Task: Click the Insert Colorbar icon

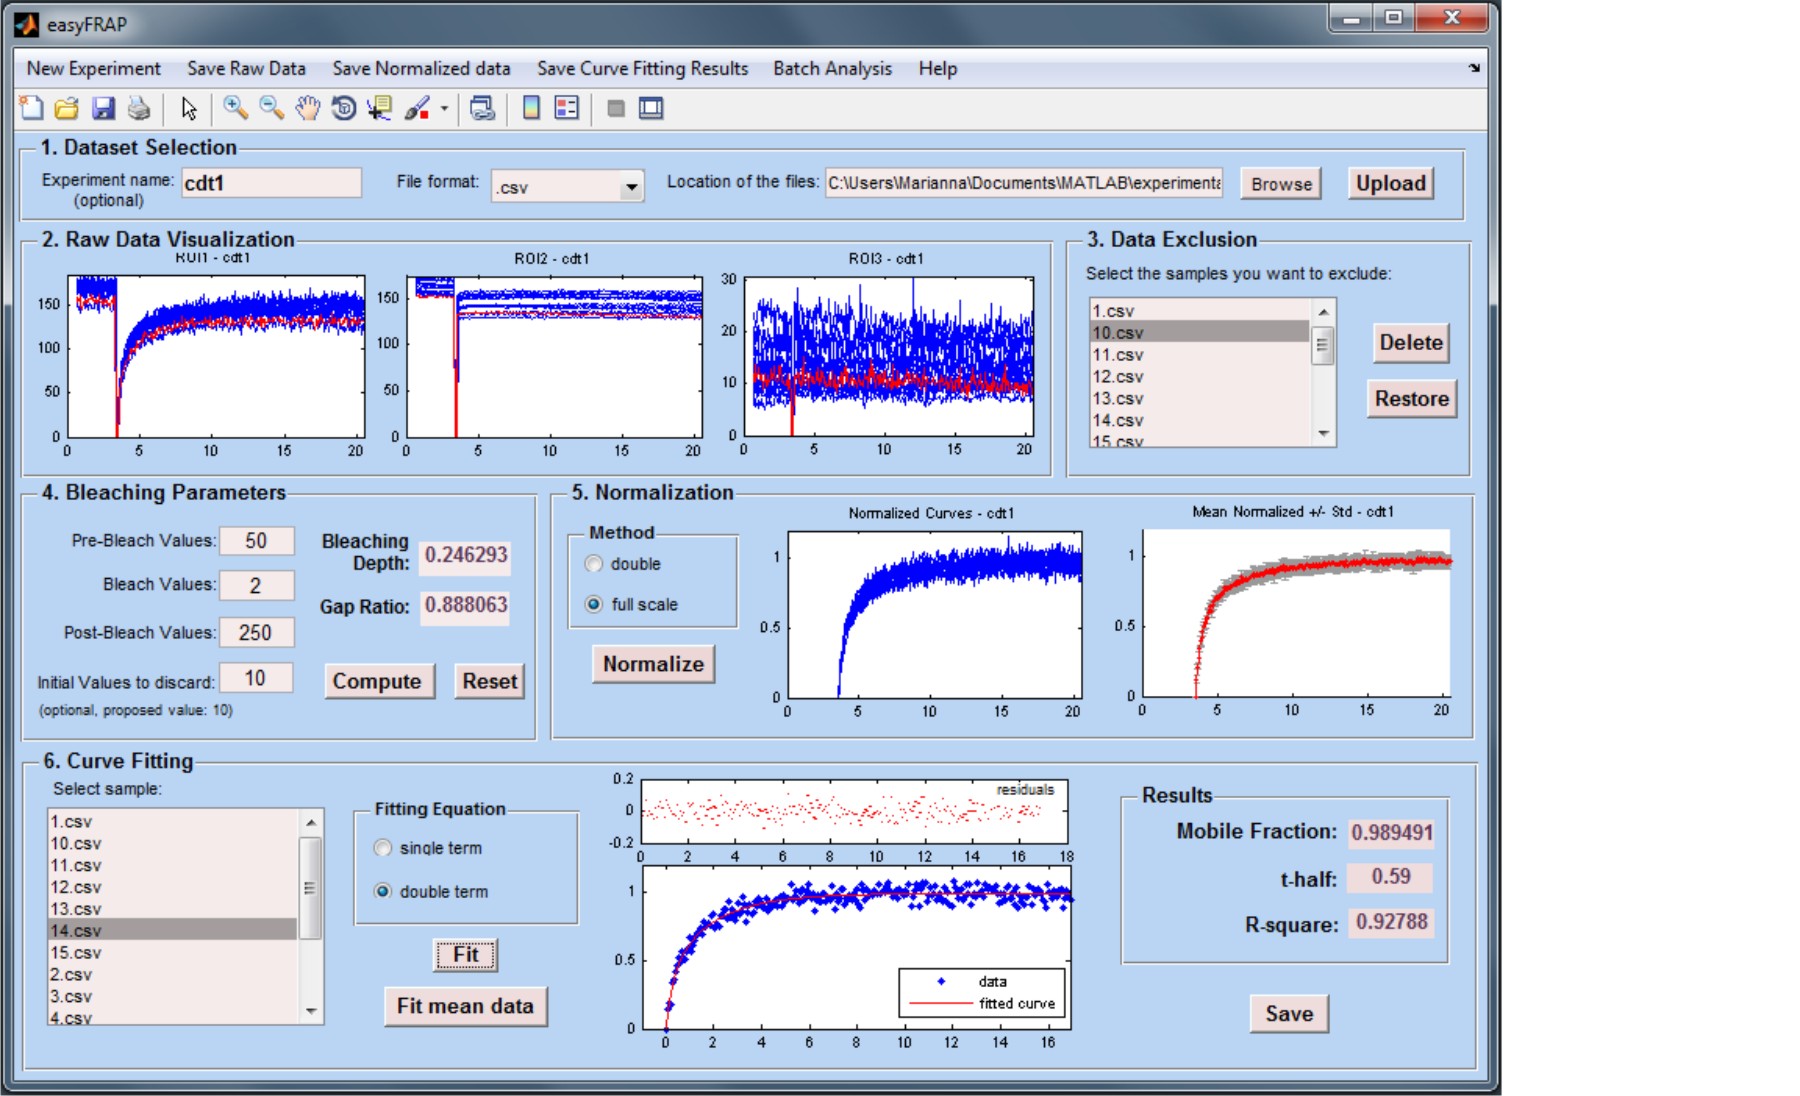Action: click(x=531, y=108)
